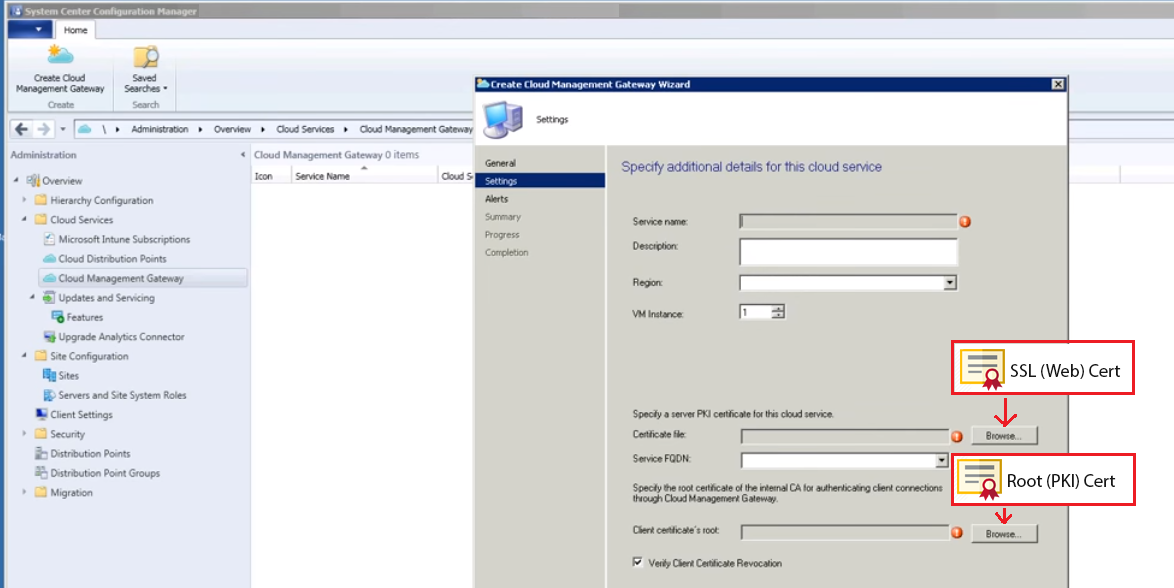
Task: Click the Updates and Servicing icon
Action: coord(49,297)
